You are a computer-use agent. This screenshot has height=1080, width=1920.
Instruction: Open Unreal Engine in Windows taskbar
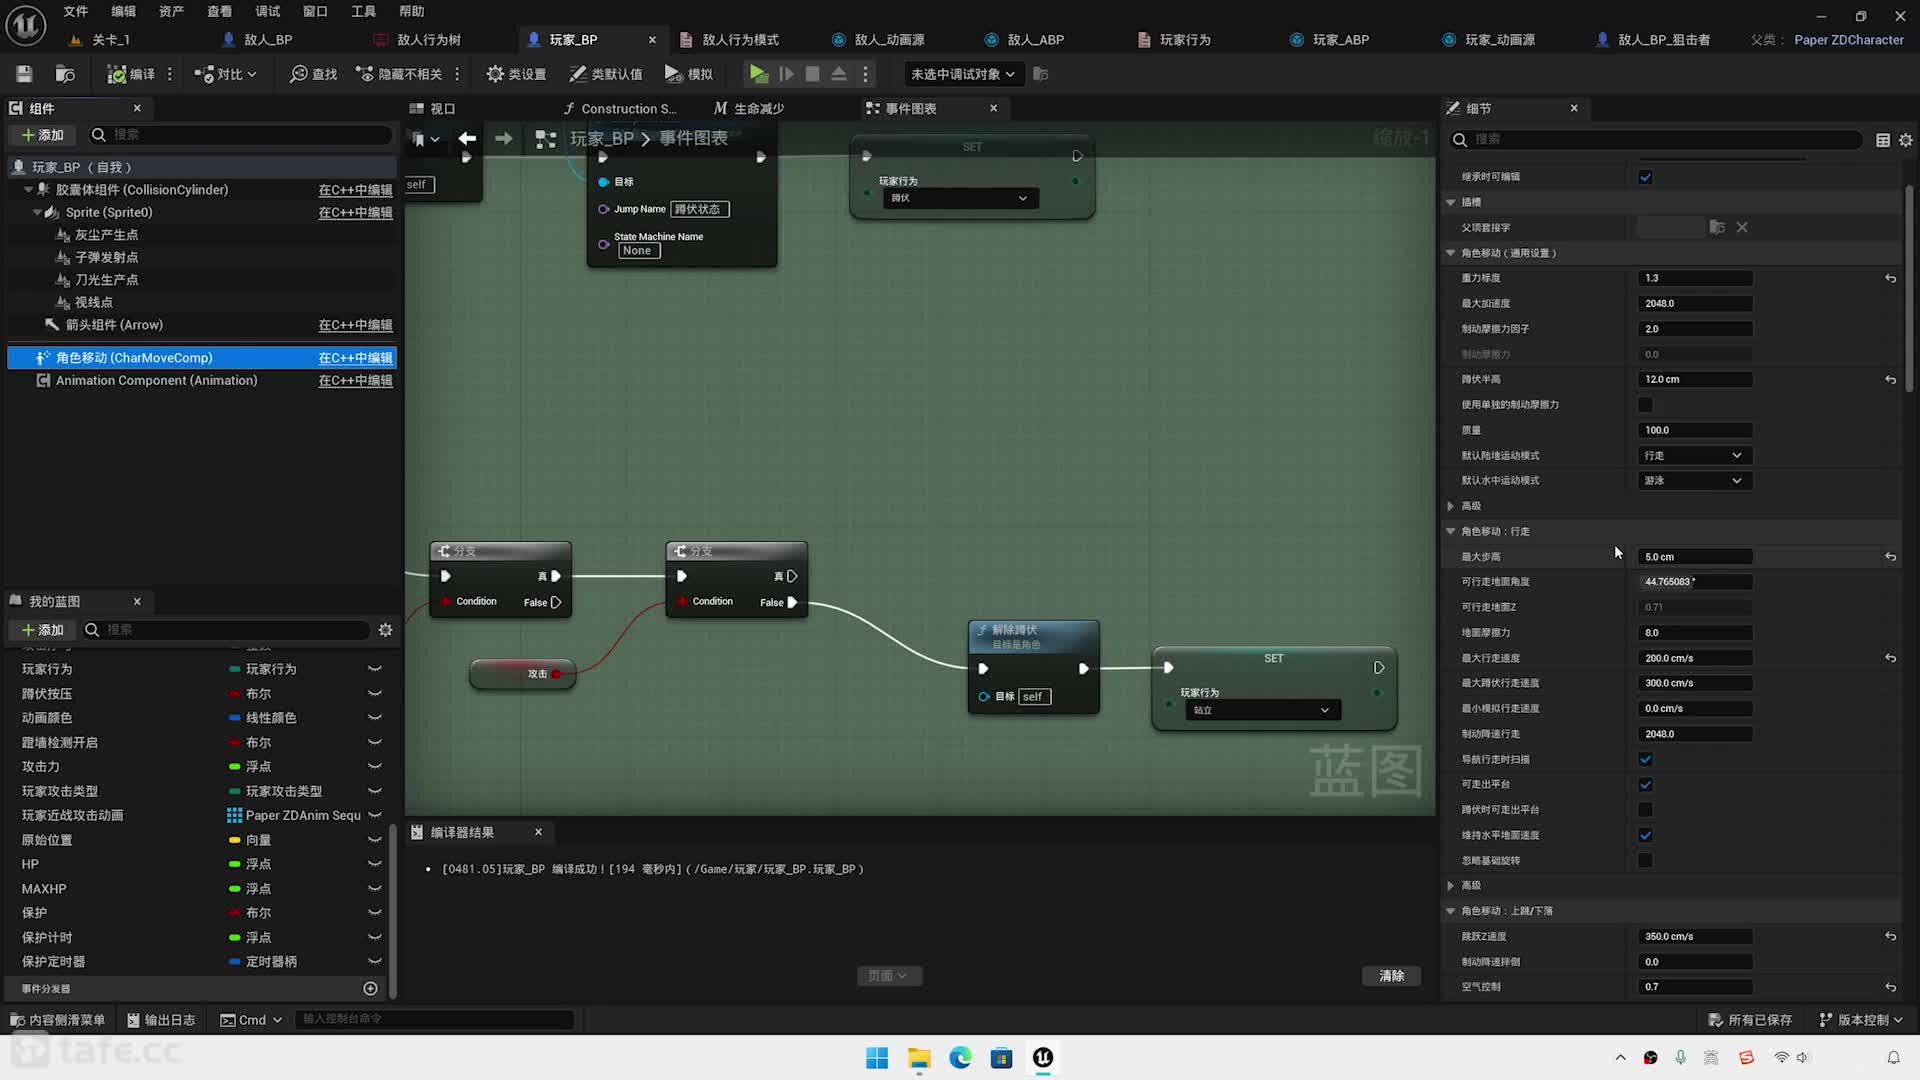tap(1043, 1057)
